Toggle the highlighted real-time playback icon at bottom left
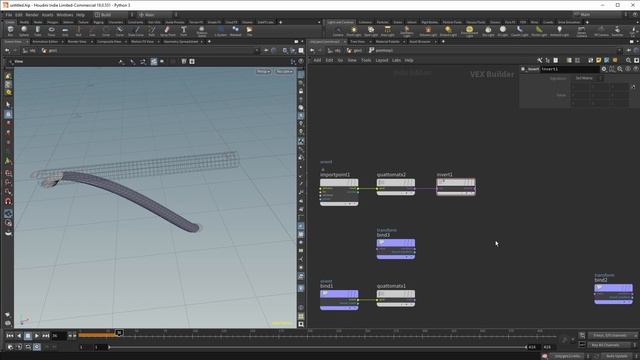Image resolution: width=640 pixels, height=360 pixels. click(x=37, y=347)
